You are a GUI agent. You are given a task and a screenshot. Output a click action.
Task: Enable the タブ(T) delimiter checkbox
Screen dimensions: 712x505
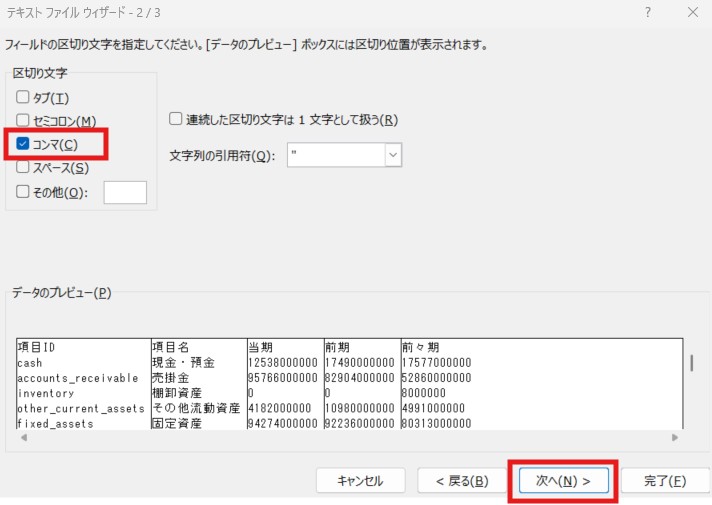point(22,97)
